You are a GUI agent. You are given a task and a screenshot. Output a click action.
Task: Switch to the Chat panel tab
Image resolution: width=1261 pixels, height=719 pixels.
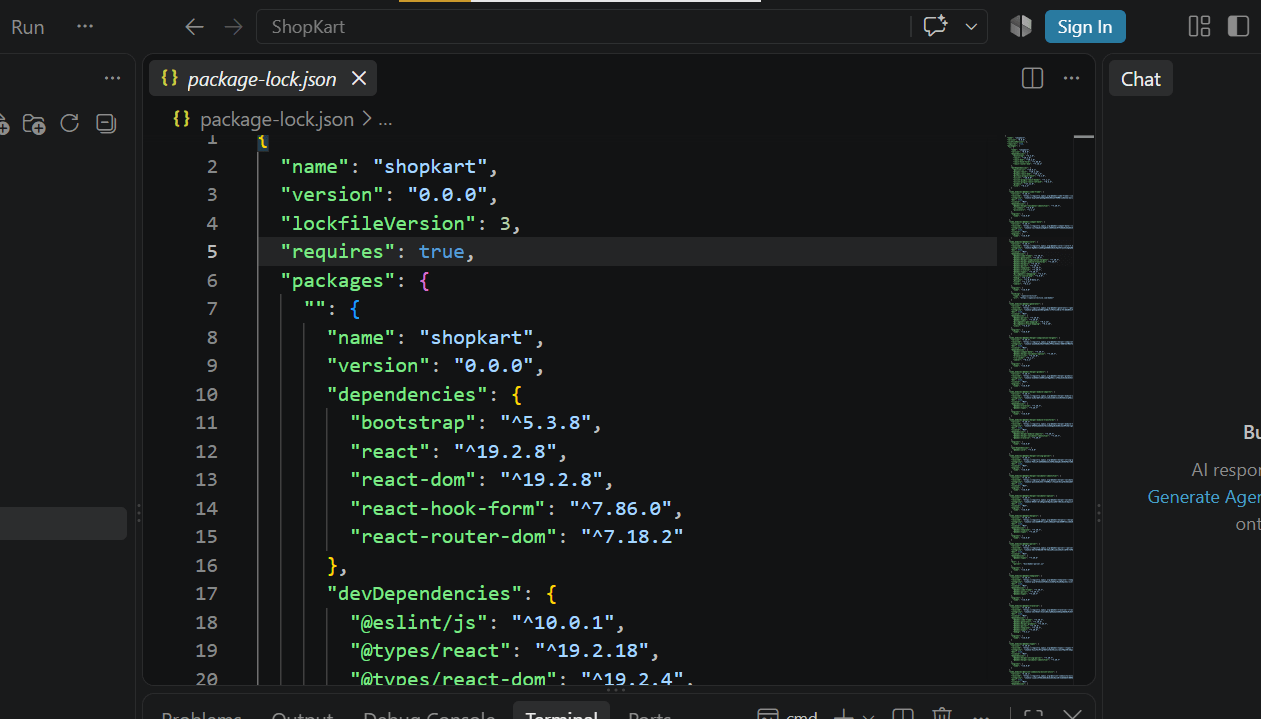click(x=1141, y=79)
